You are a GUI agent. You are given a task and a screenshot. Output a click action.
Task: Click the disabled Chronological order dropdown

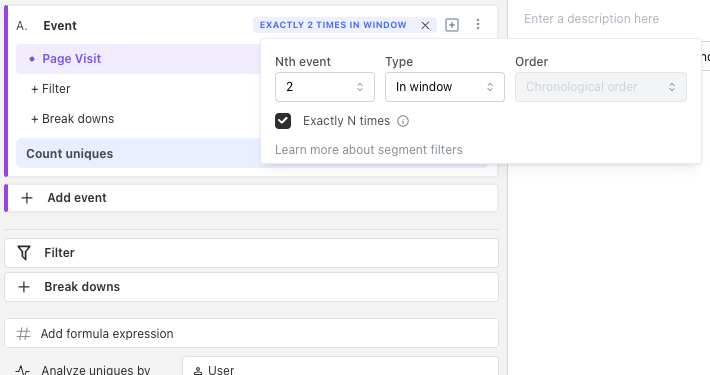pyautogui.click(x=600, y=87)
